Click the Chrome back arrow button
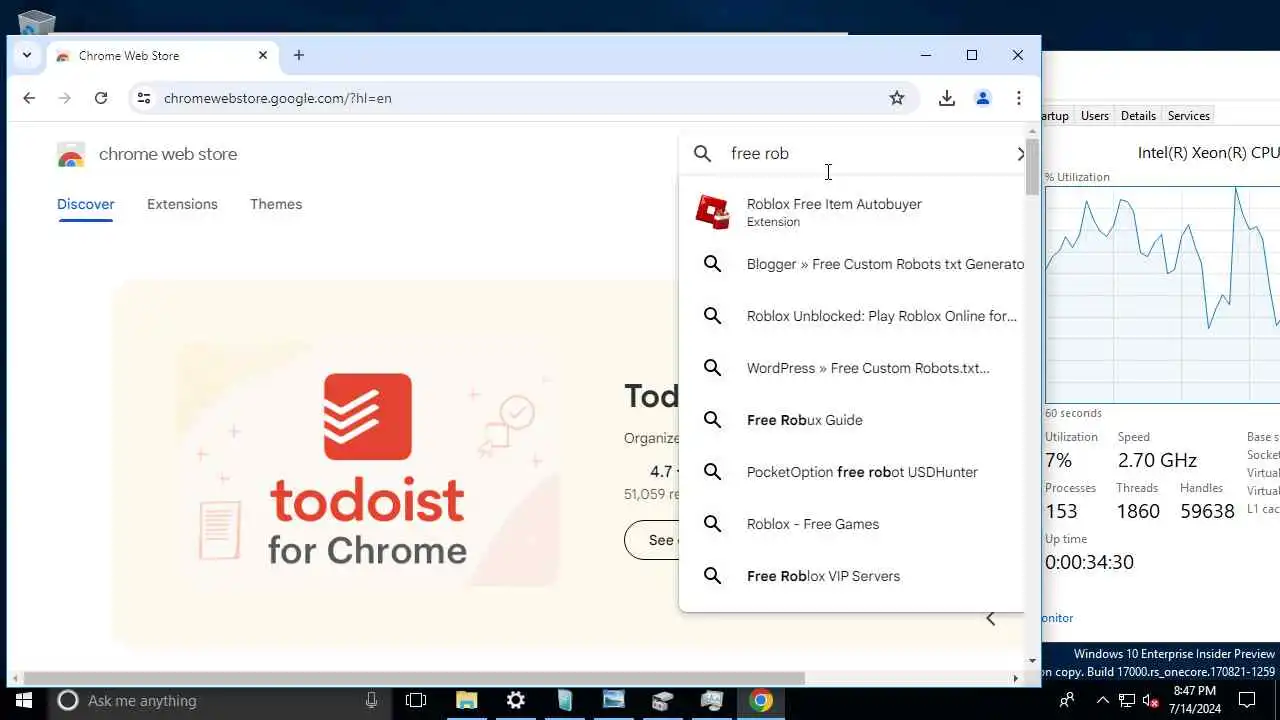This screenshot has height=720, width=1280. point(29,98)
